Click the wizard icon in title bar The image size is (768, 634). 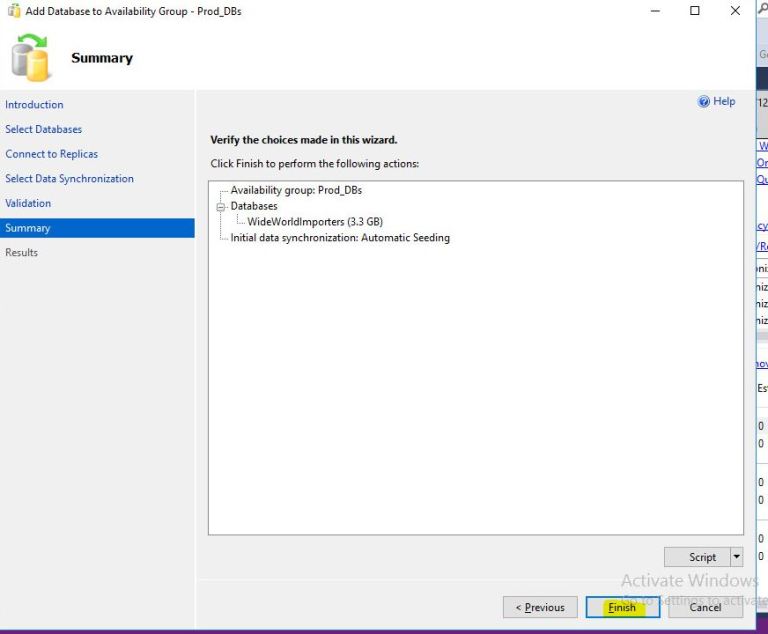(14, 11)
